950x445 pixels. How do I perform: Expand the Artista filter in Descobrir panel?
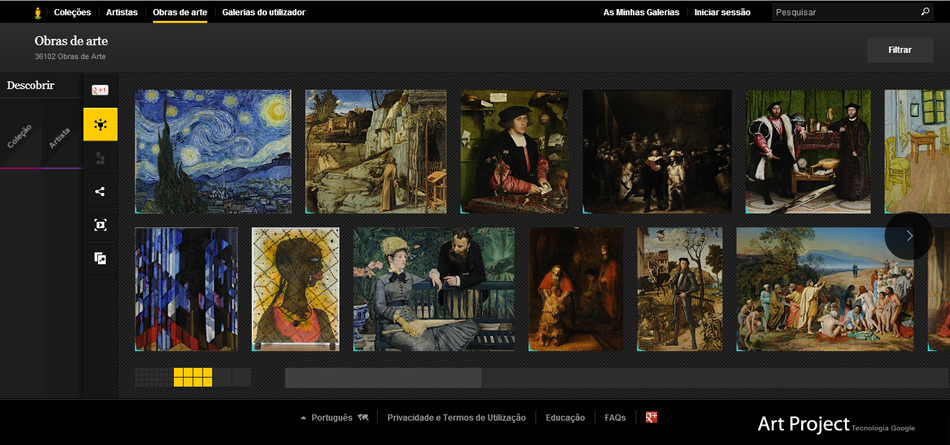(x=60, y=136)
